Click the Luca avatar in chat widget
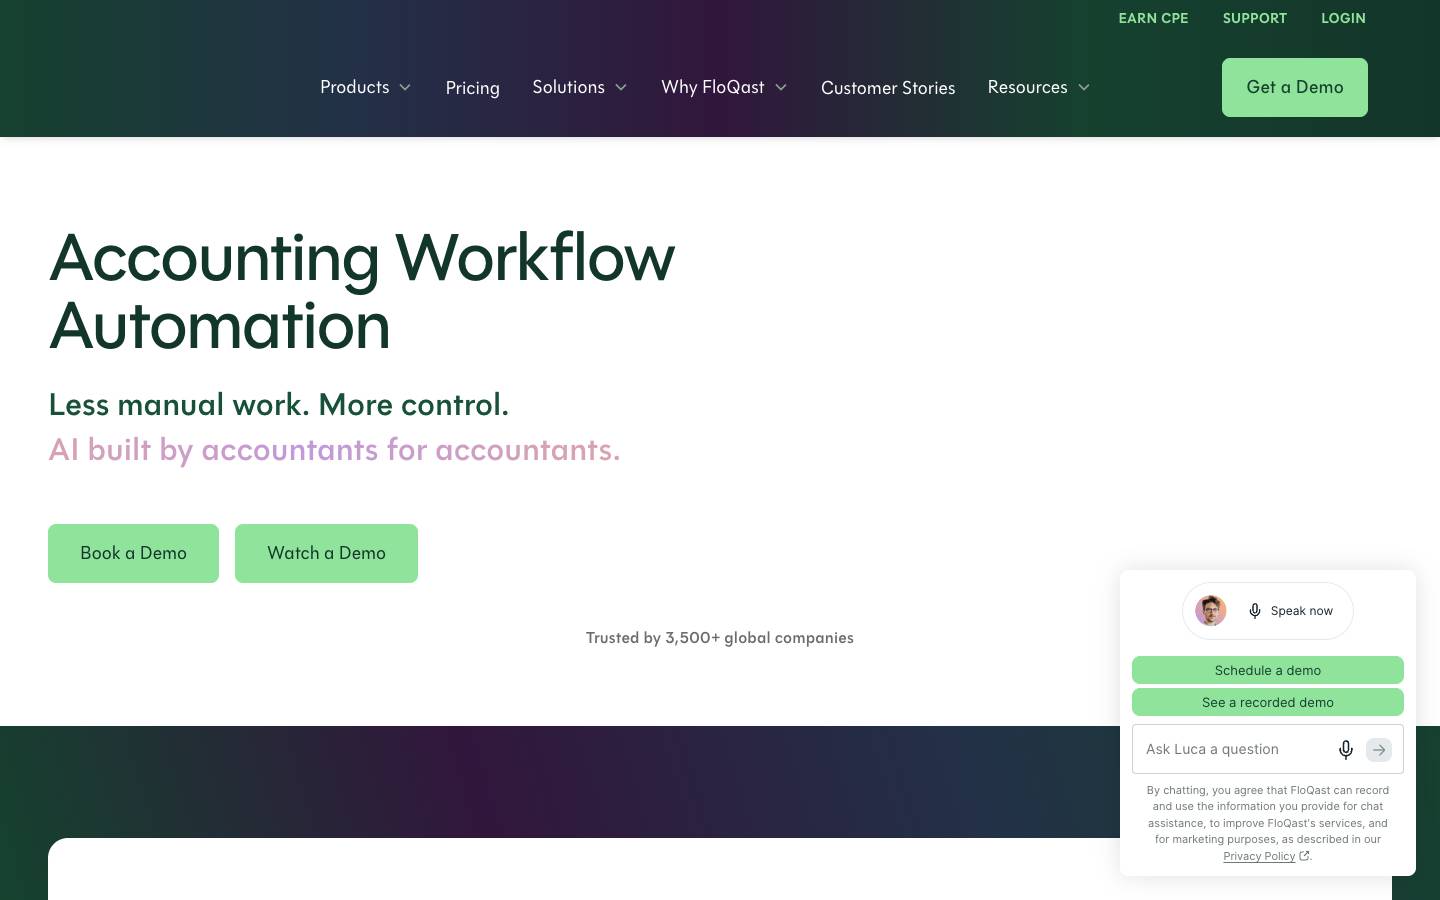Viewport: 1440px width, 900px height. [x=1211, y=611]
